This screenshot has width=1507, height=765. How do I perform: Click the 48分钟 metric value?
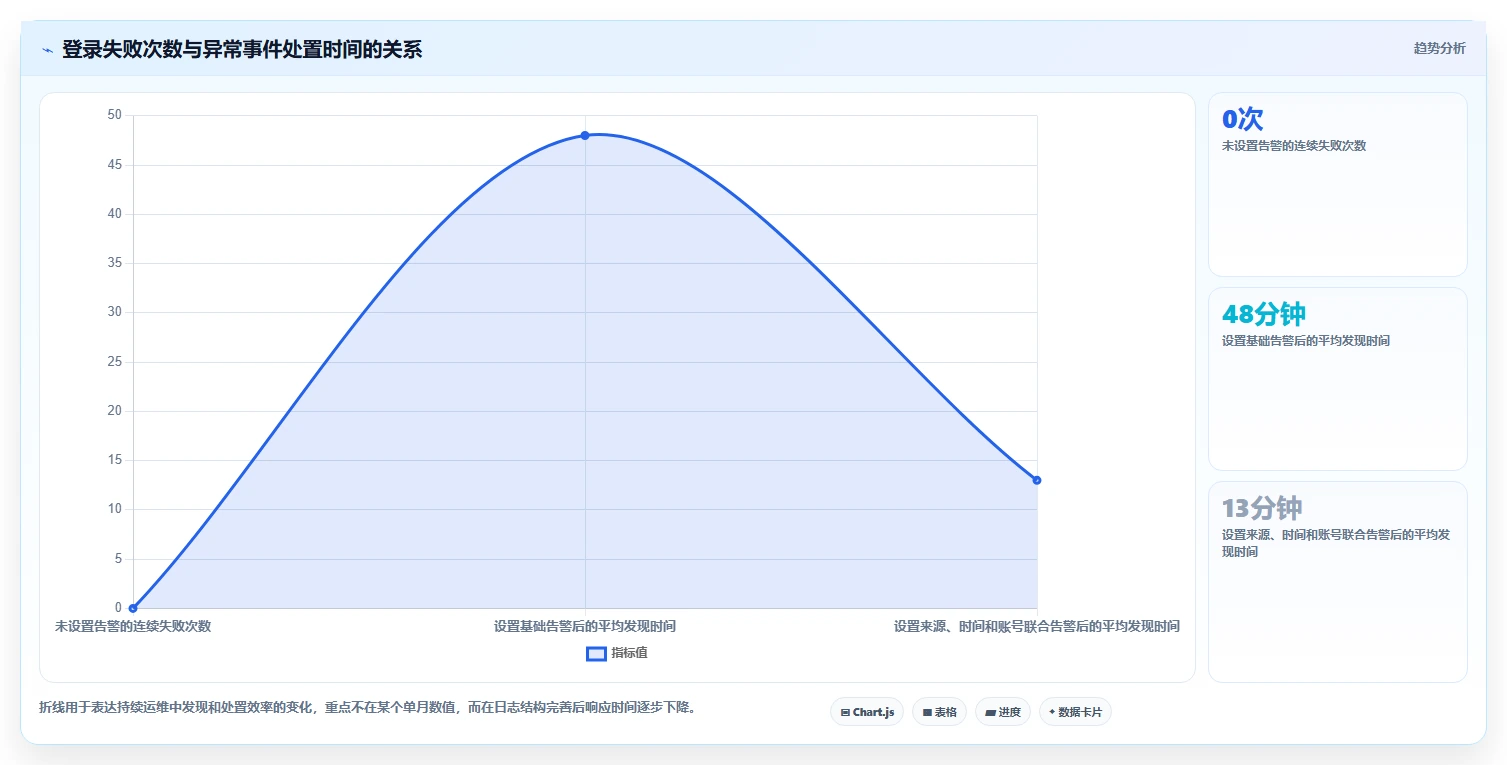pyautogui.click(x=1264, y=314)
